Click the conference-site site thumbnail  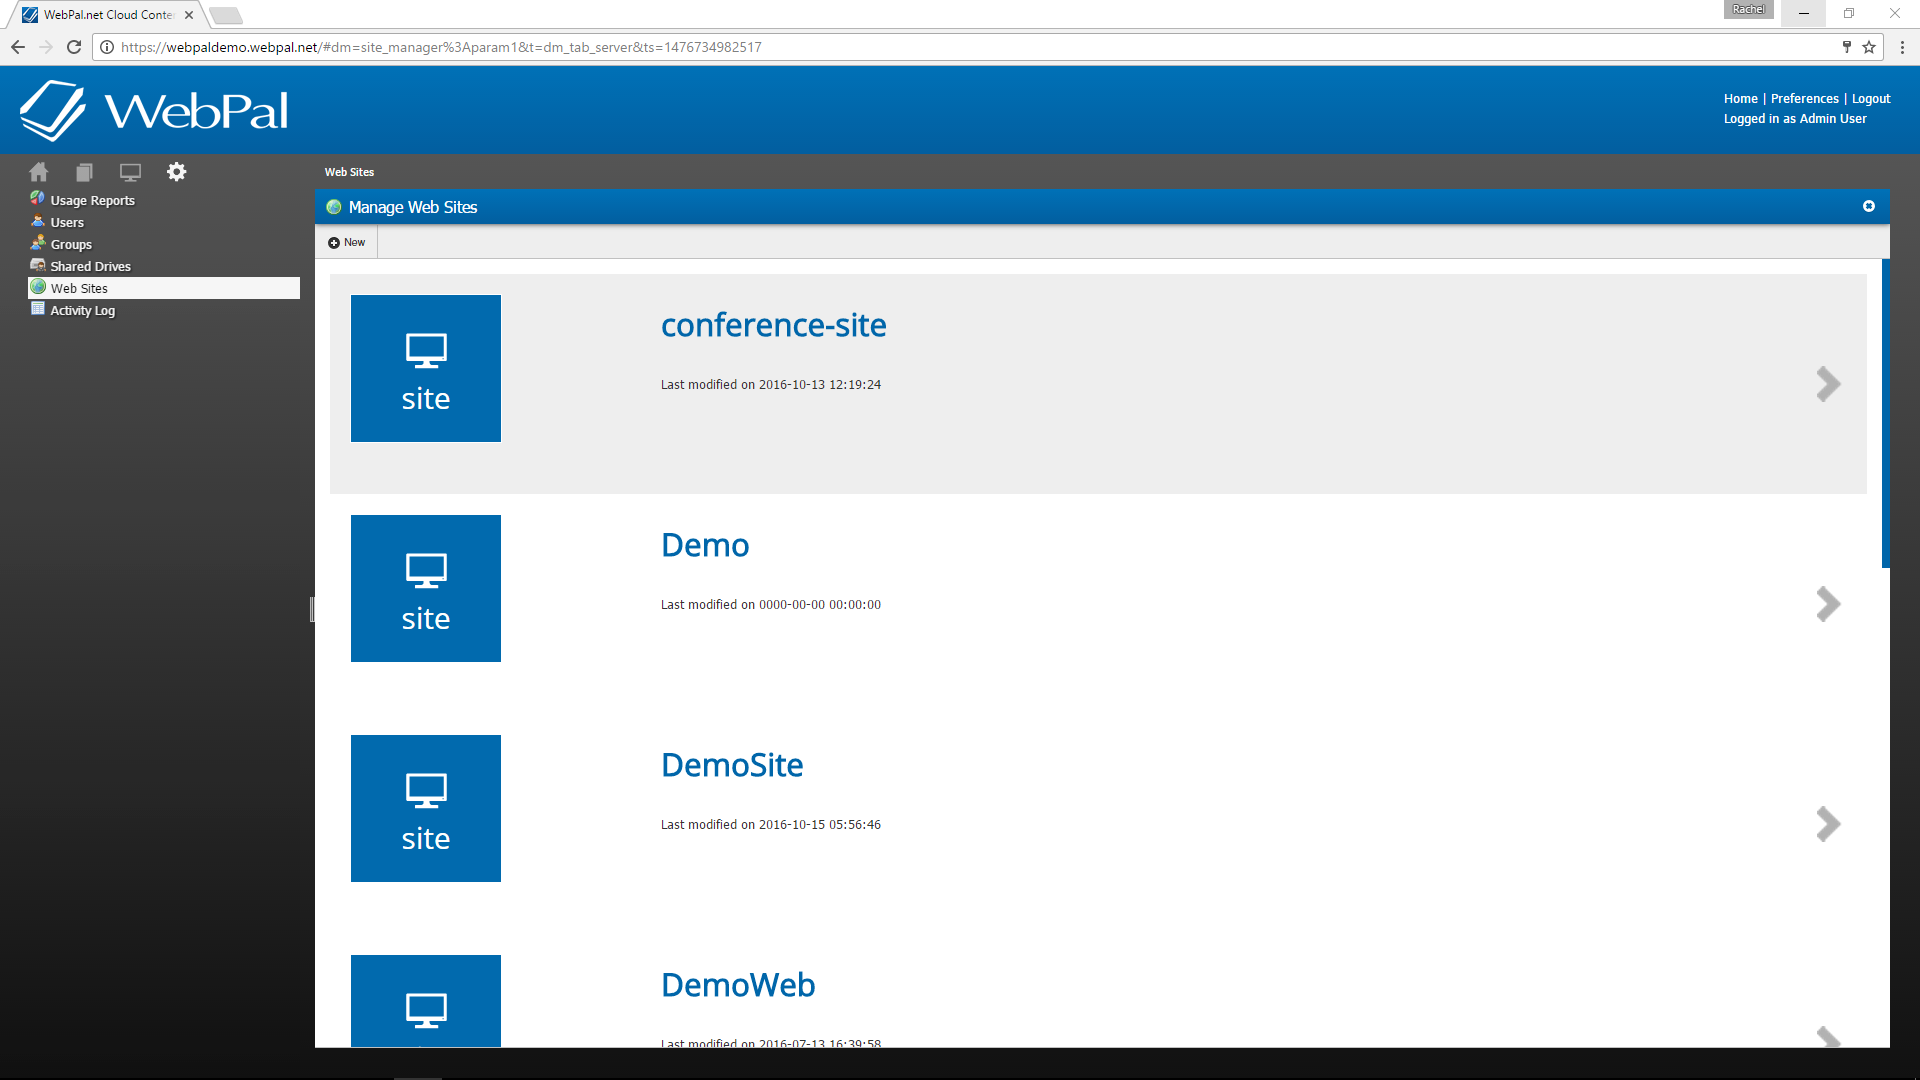coord(426,368)
